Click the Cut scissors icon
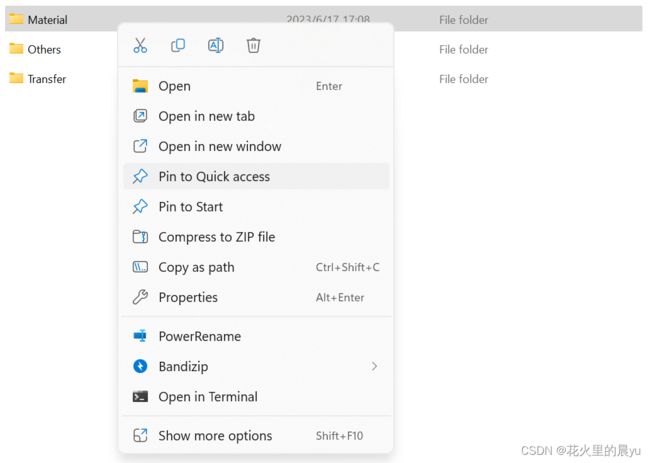The height and width of the screenshot is (463, 650). coord(140,45)
